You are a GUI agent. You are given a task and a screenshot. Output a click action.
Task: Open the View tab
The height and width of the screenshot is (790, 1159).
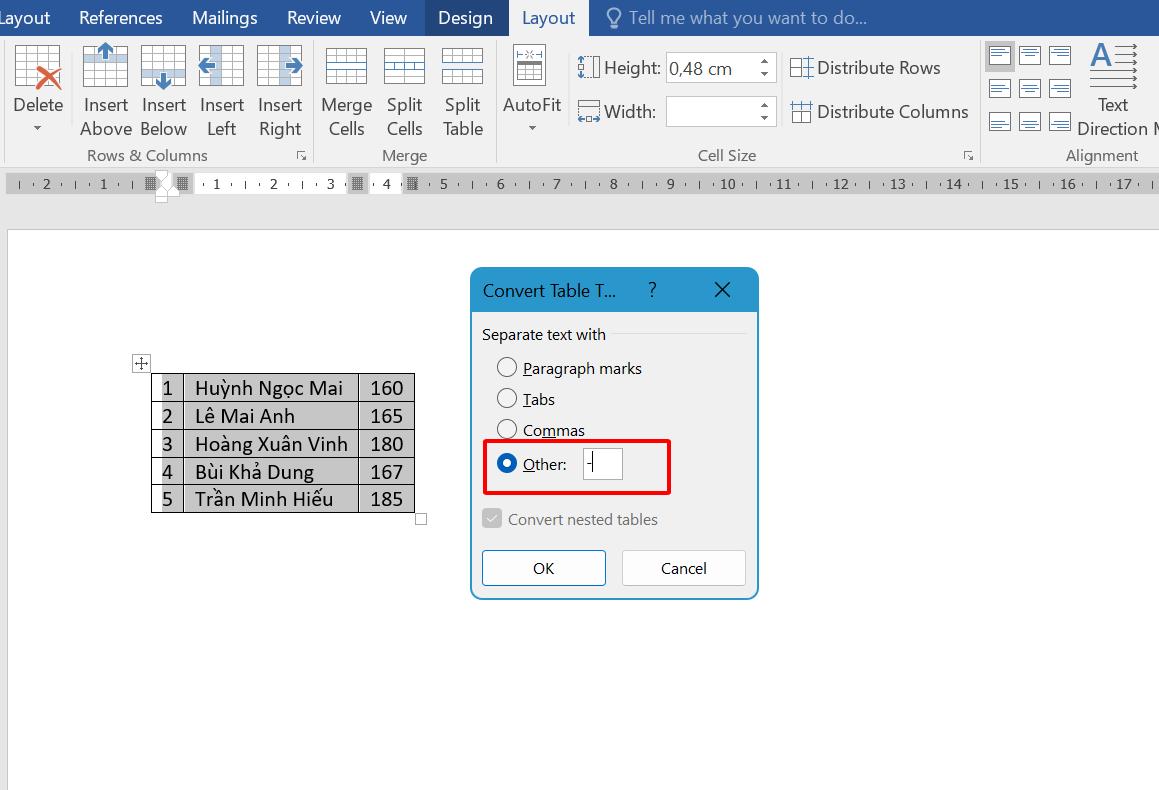pyautogui.click(x=388, y=18)
